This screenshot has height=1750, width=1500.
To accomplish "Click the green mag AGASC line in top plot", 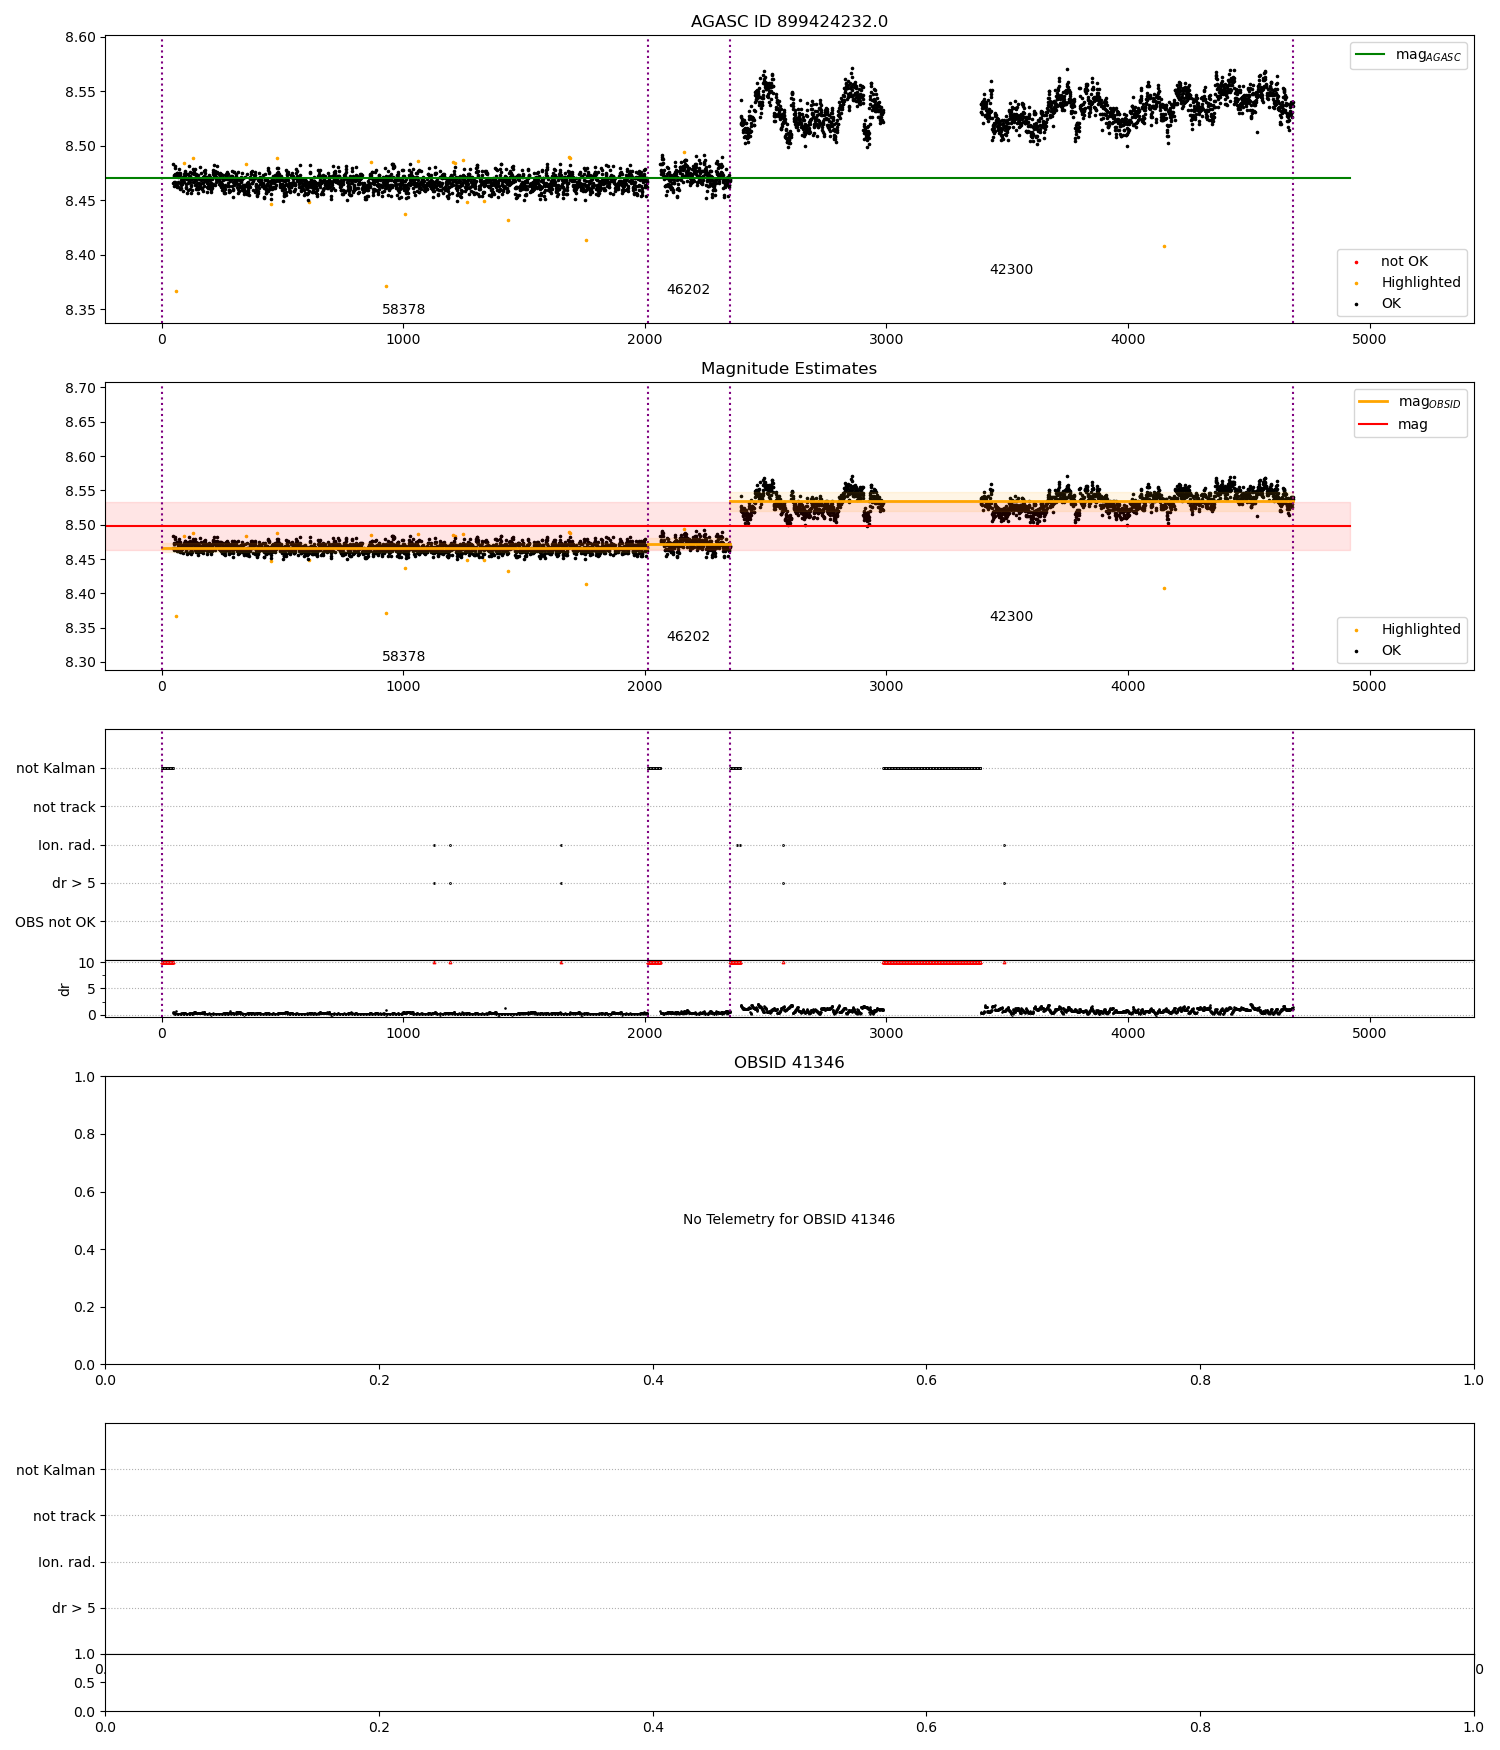I will coord(727,178).
